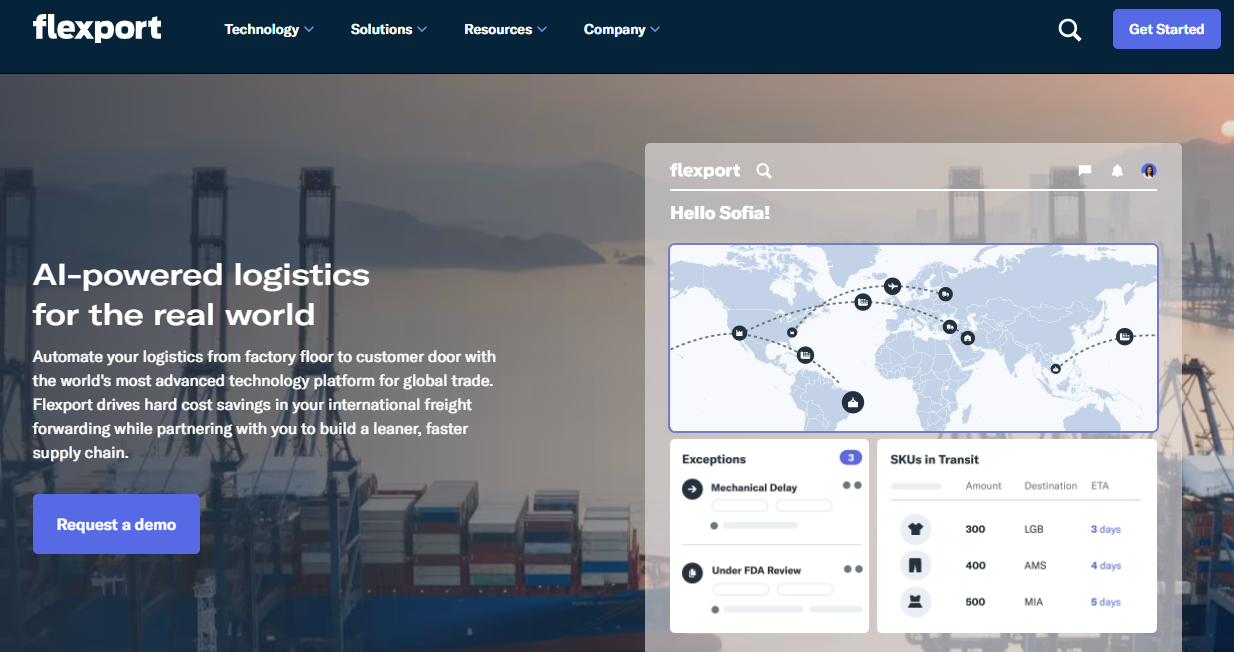Open the Resources nav item
Image resolution: width=1234 pixels, height=652 pixels.
[x=498, y=30]
